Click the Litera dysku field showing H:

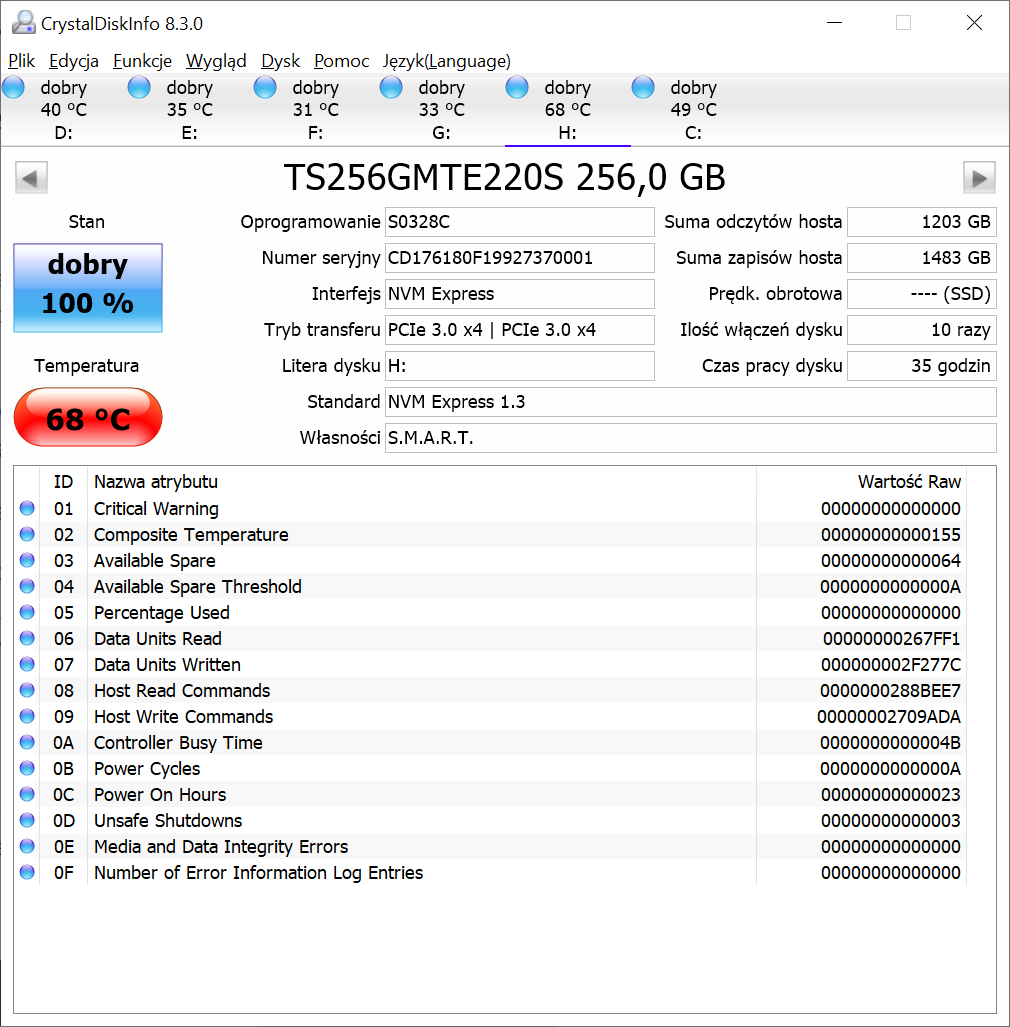pos(519,366)
